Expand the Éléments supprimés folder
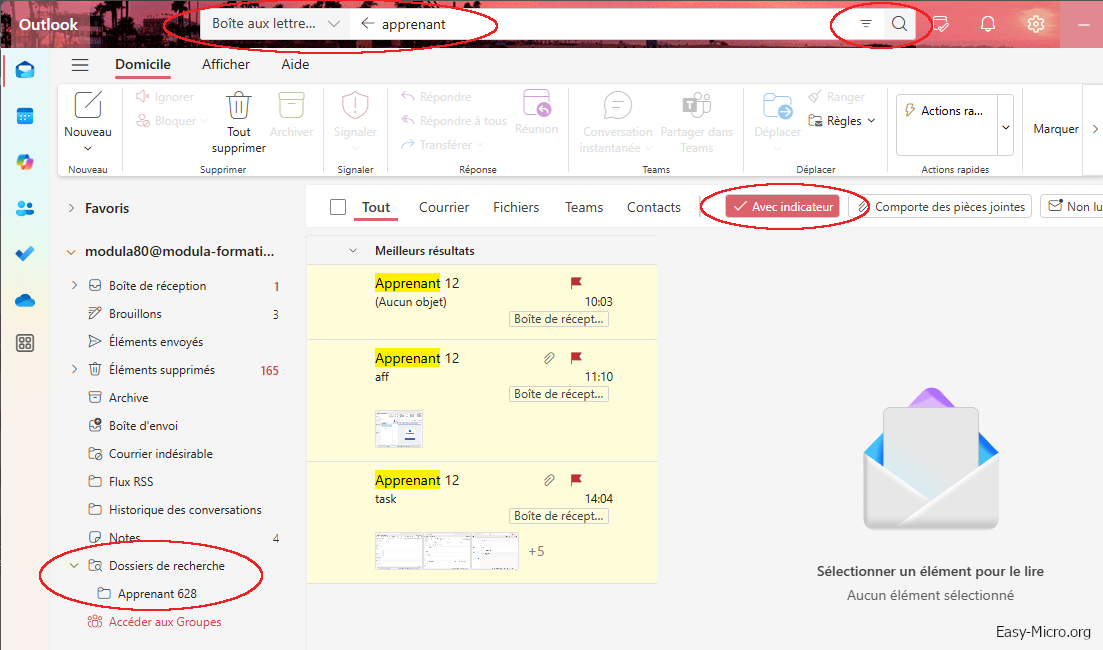 [75, 369]
